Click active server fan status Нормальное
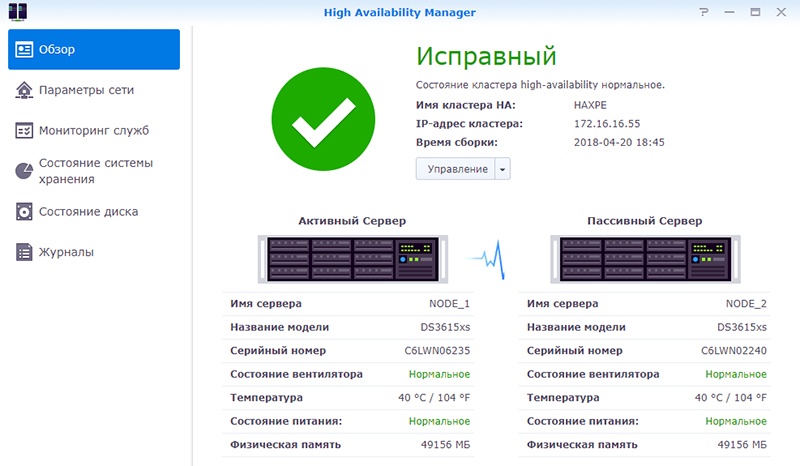Viewport: 800px width, 466px height. coord(439,374)
